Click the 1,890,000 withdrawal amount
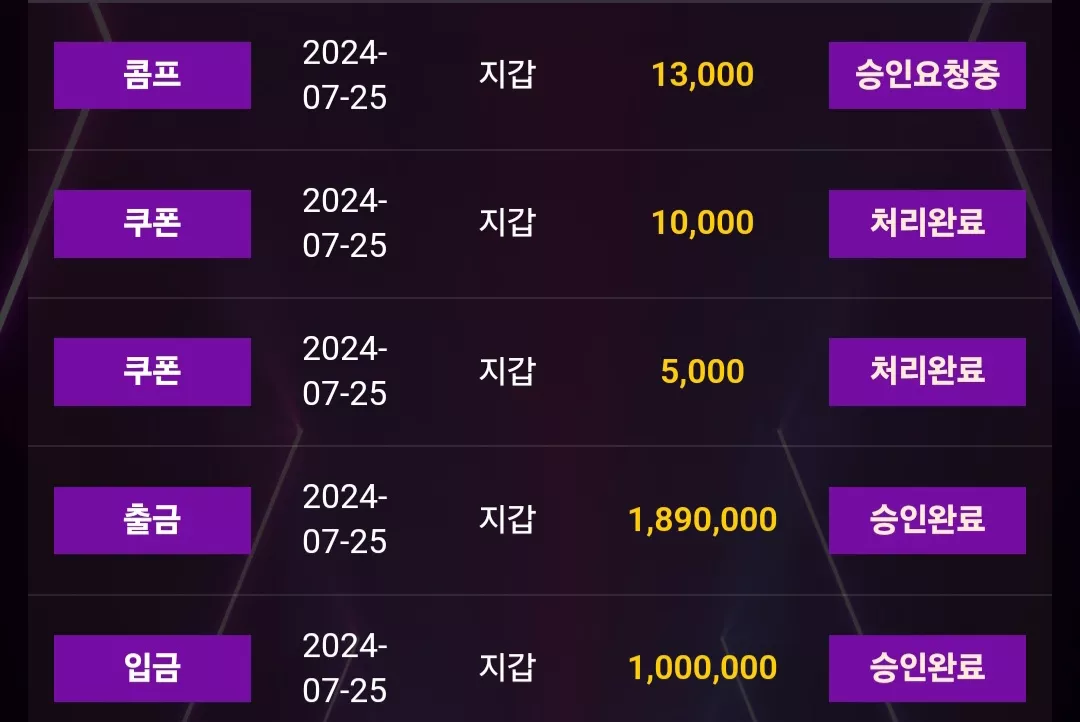 703,520
